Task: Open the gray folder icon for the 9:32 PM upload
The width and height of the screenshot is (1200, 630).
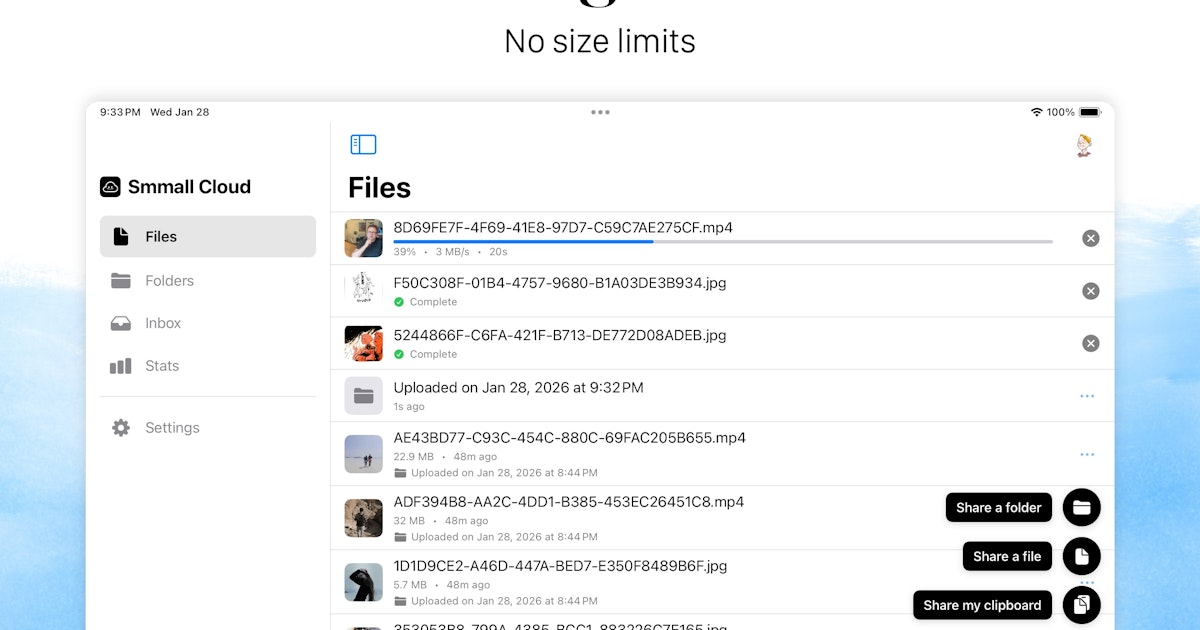Action: [x=364, y=396]
